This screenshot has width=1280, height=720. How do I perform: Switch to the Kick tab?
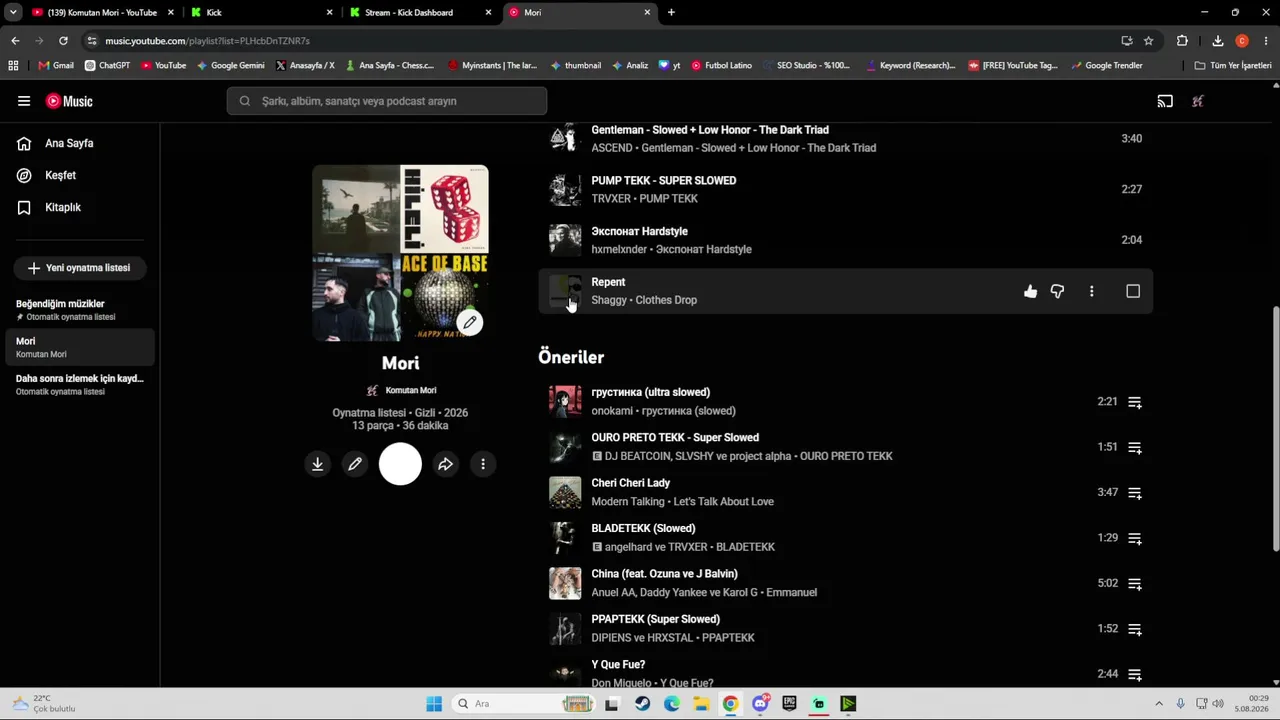[x=262, y=13]
